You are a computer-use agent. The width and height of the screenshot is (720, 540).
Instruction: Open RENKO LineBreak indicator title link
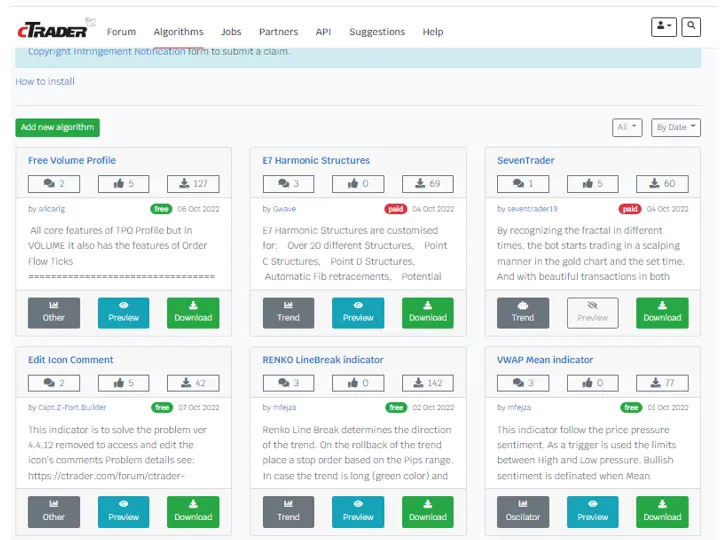pos(323,360)
